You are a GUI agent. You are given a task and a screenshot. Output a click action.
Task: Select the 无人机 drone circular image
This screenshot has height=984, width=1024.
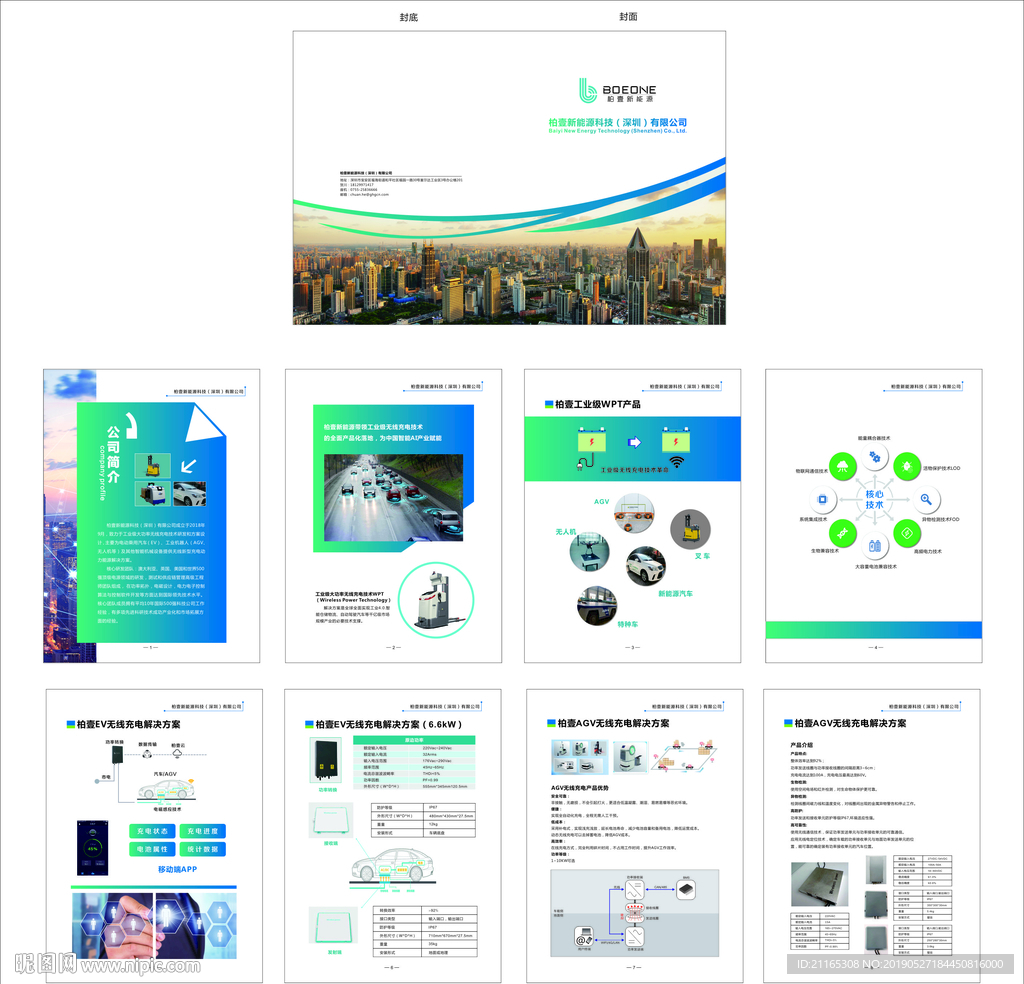(x=589, y=552)
